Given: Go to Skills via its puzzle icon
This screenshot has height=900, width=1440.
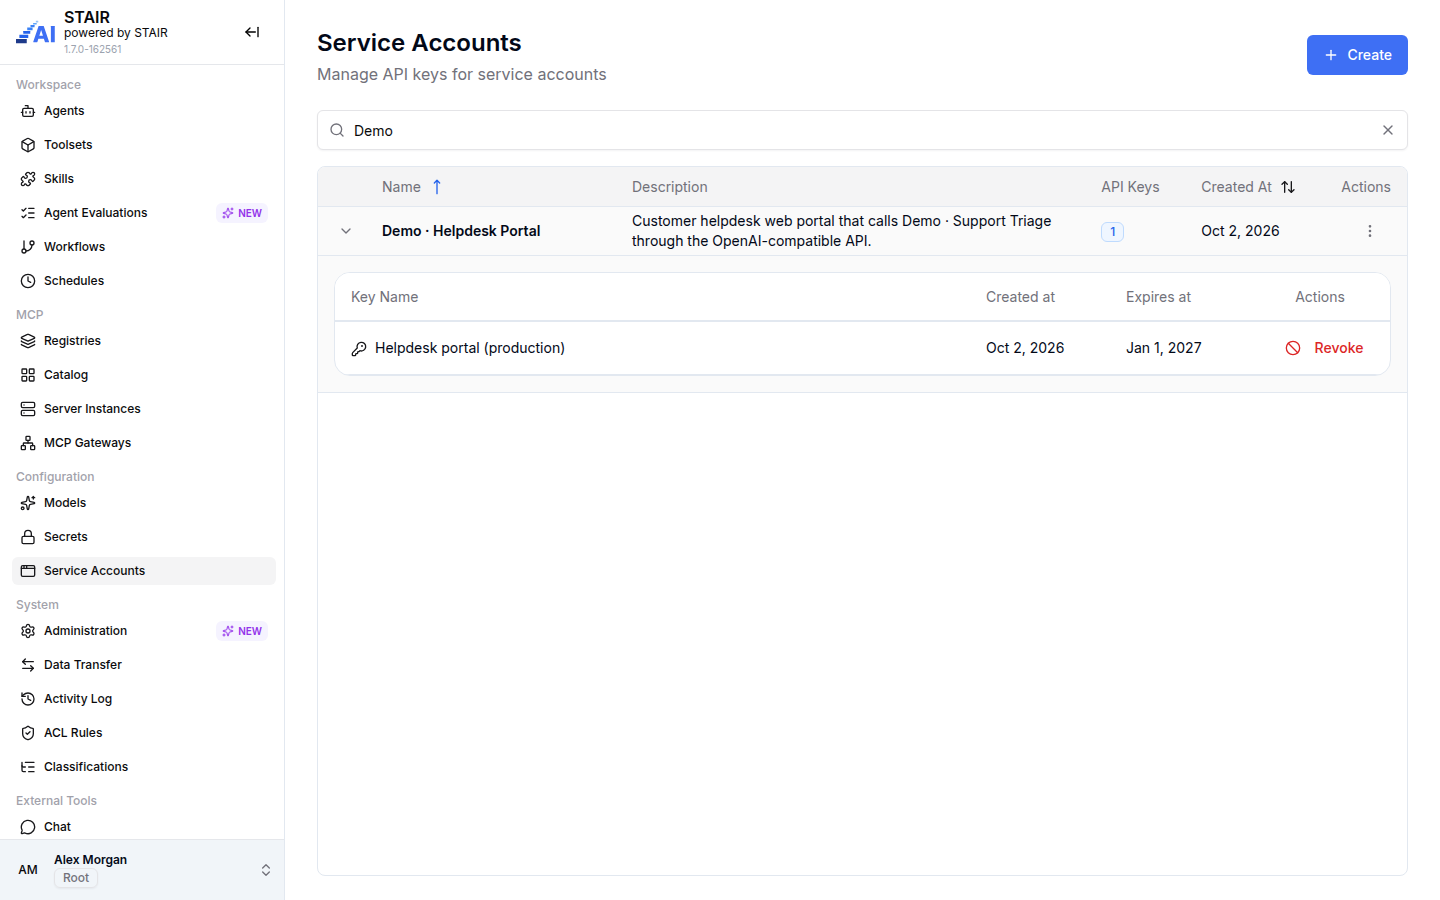Looking at the screenshot, I should tap(28, 179).
